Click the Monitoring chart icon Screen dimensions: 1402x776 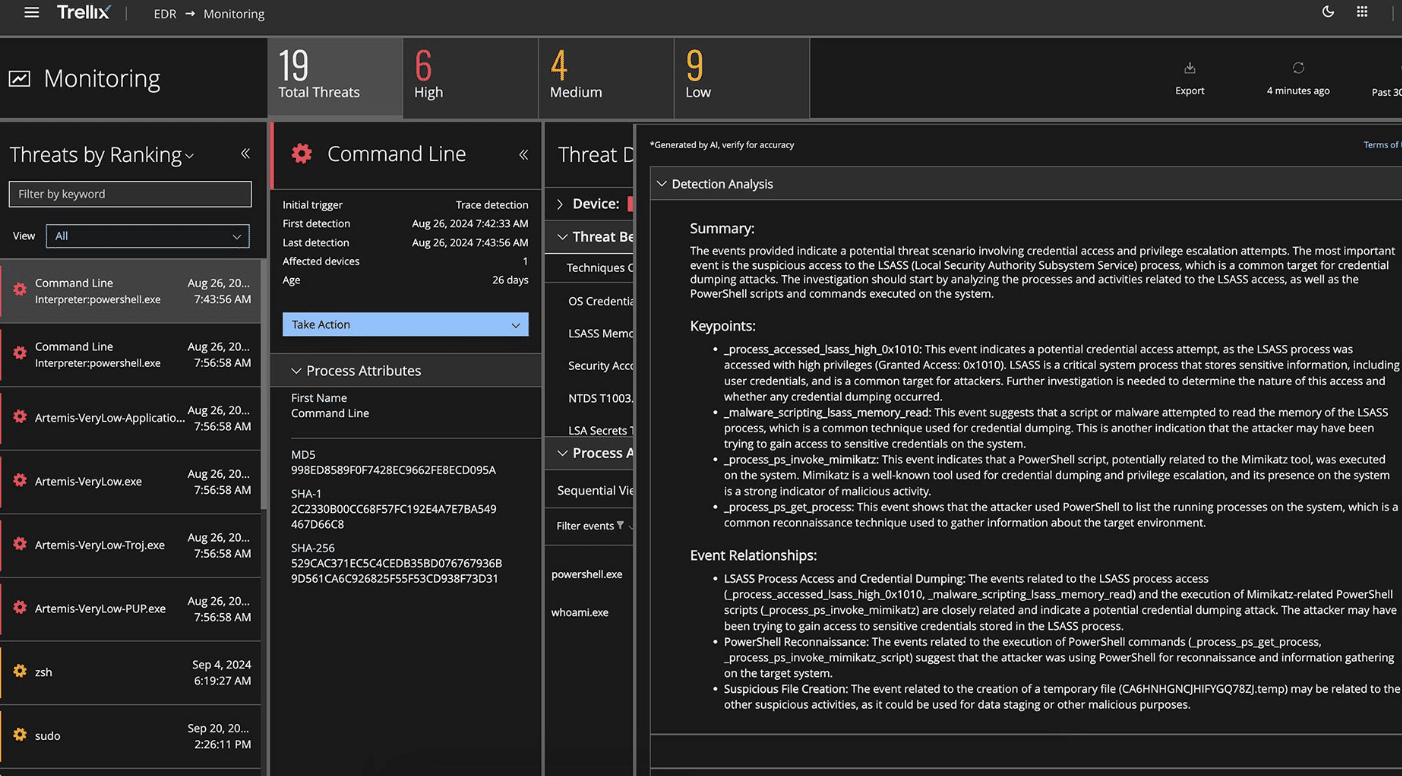(19, 79)
